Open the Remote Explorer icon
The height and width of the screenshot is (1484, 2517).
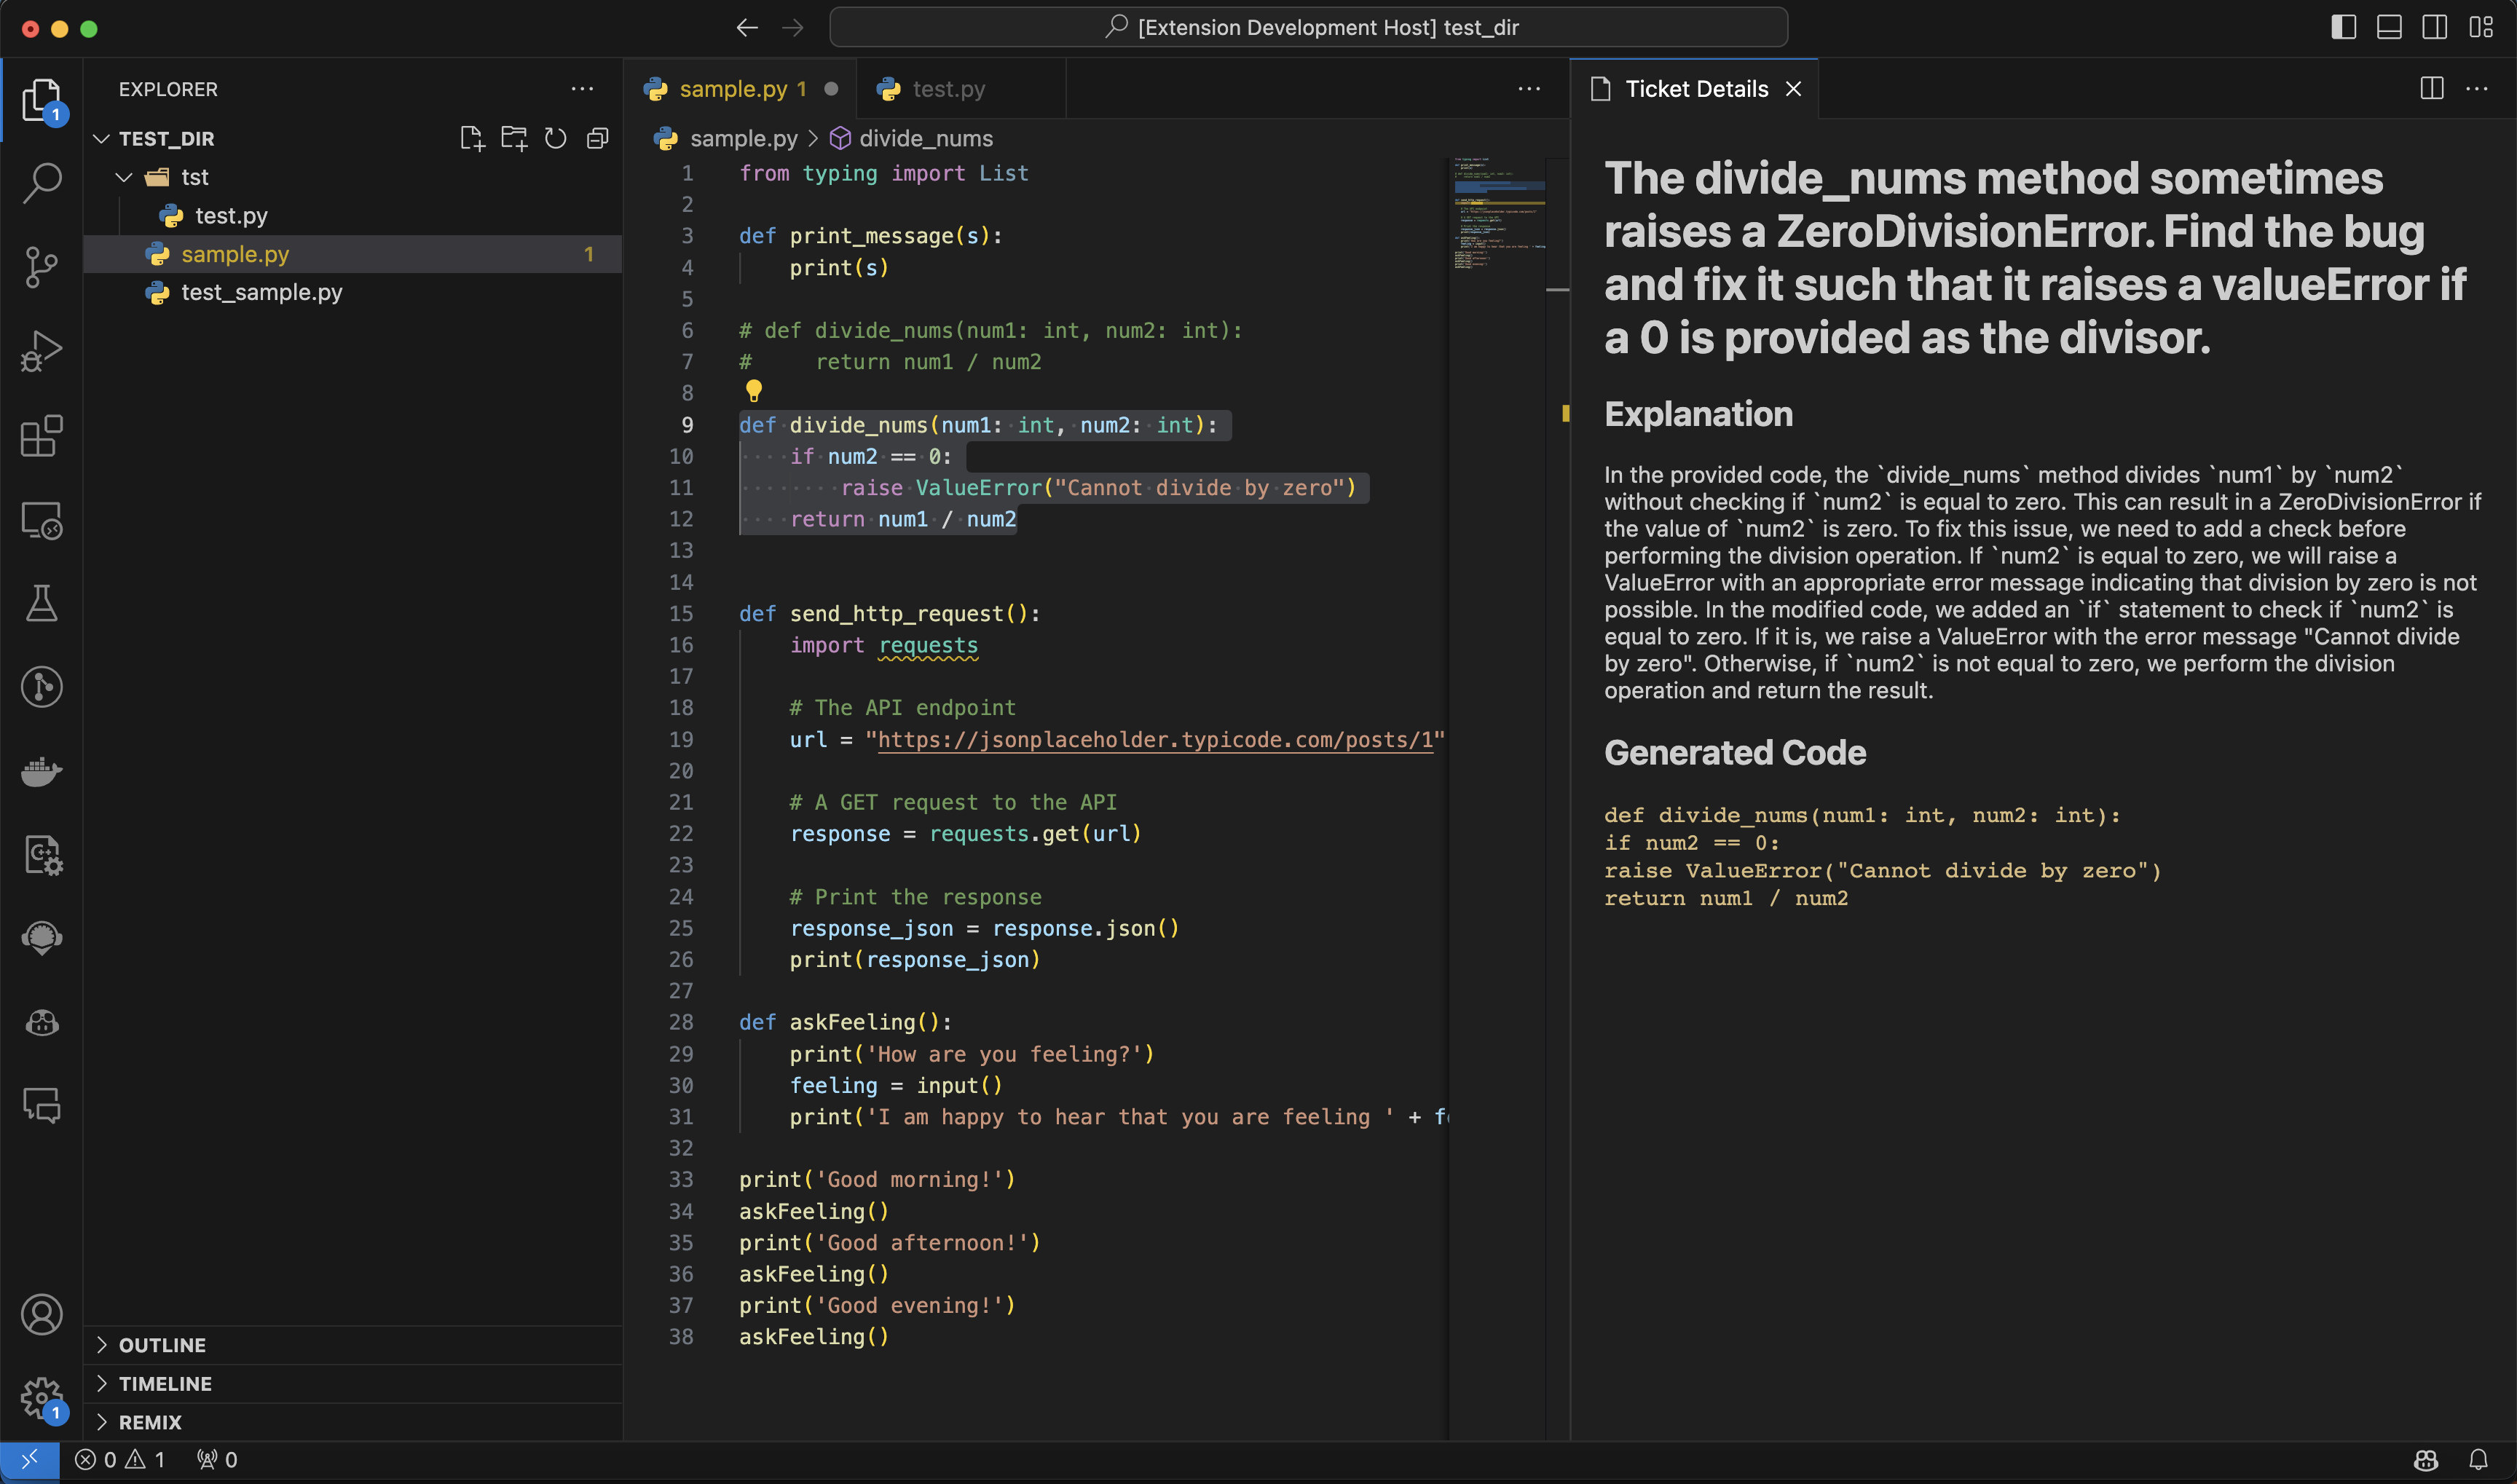pyautogui.click(x=41, y=520)
